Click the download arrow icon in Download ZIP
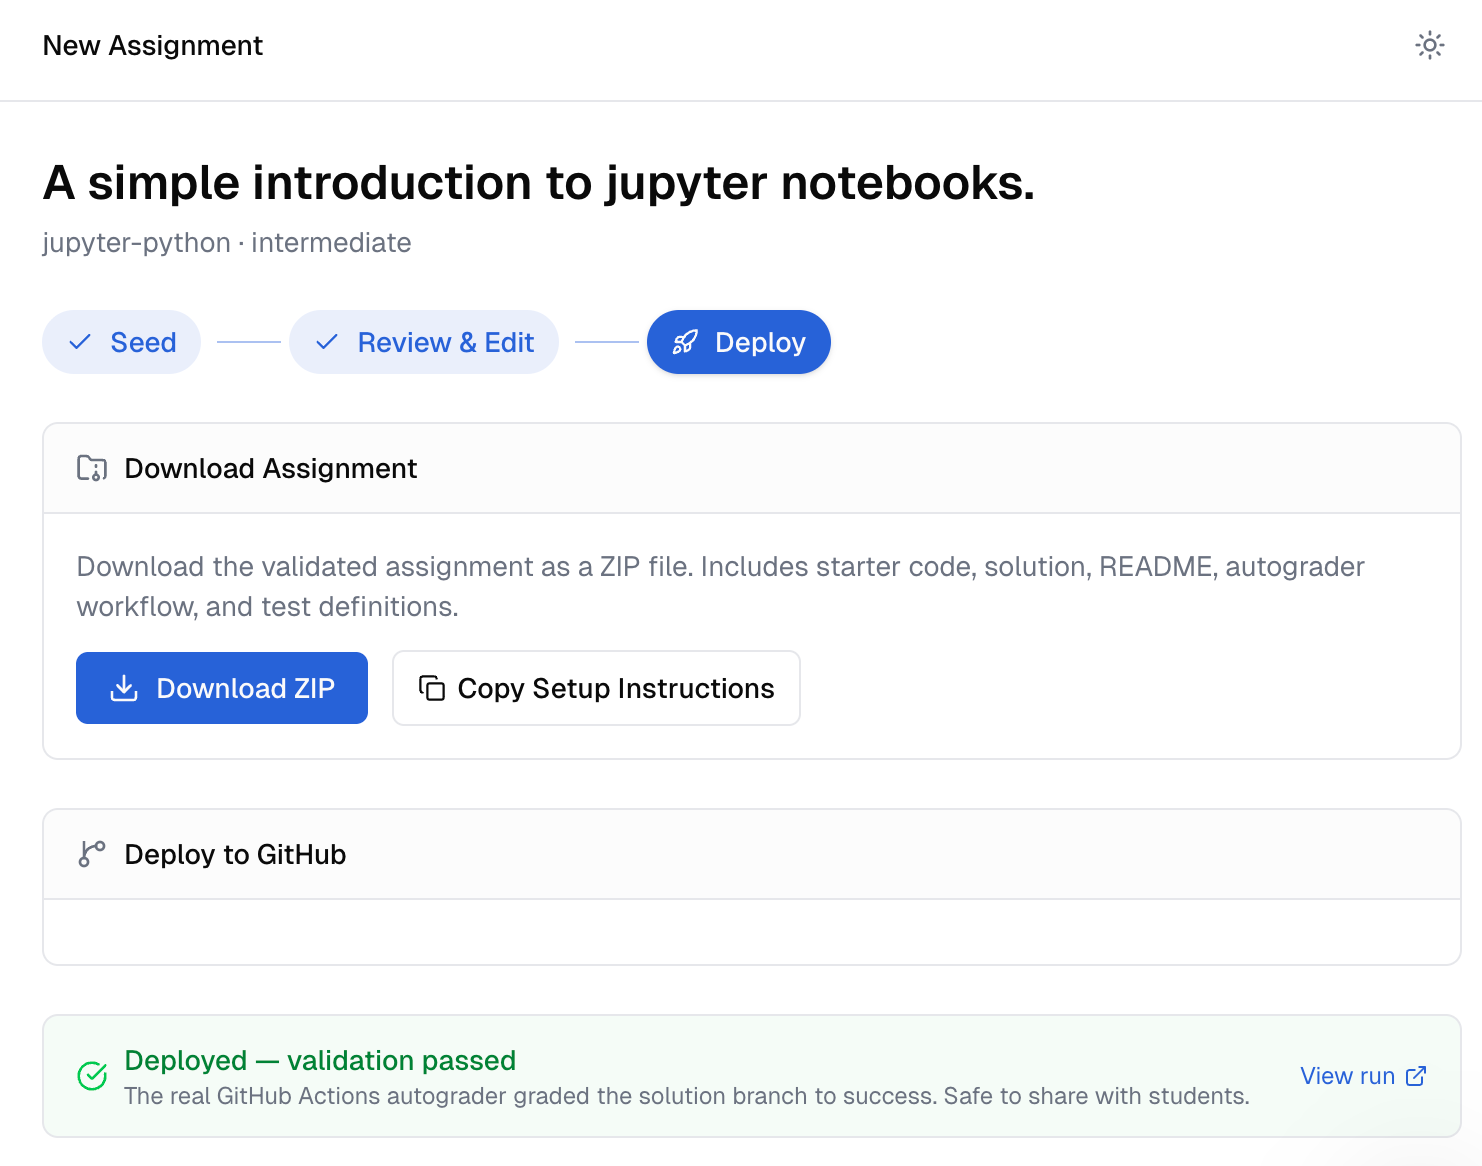This screenshot has width=1482, height=1166. point(124,688)
